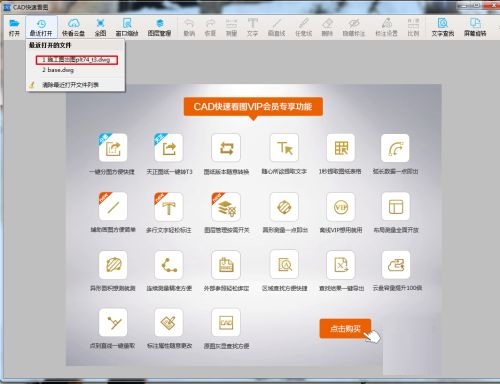500x384 pixels.
Task: Click the annotation properties edit tag icon
Action: 169,323
